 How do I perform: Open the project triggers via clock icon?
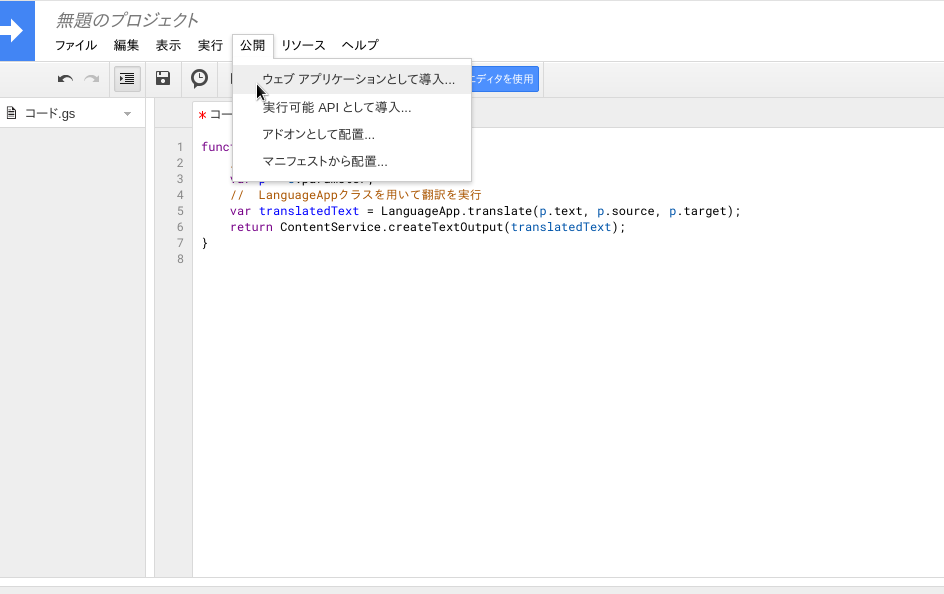(199, 78)
